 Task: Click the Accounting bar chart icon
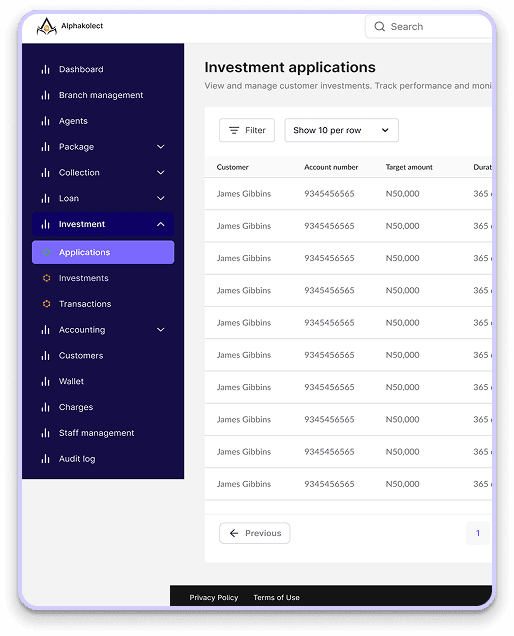click(45, 330)
